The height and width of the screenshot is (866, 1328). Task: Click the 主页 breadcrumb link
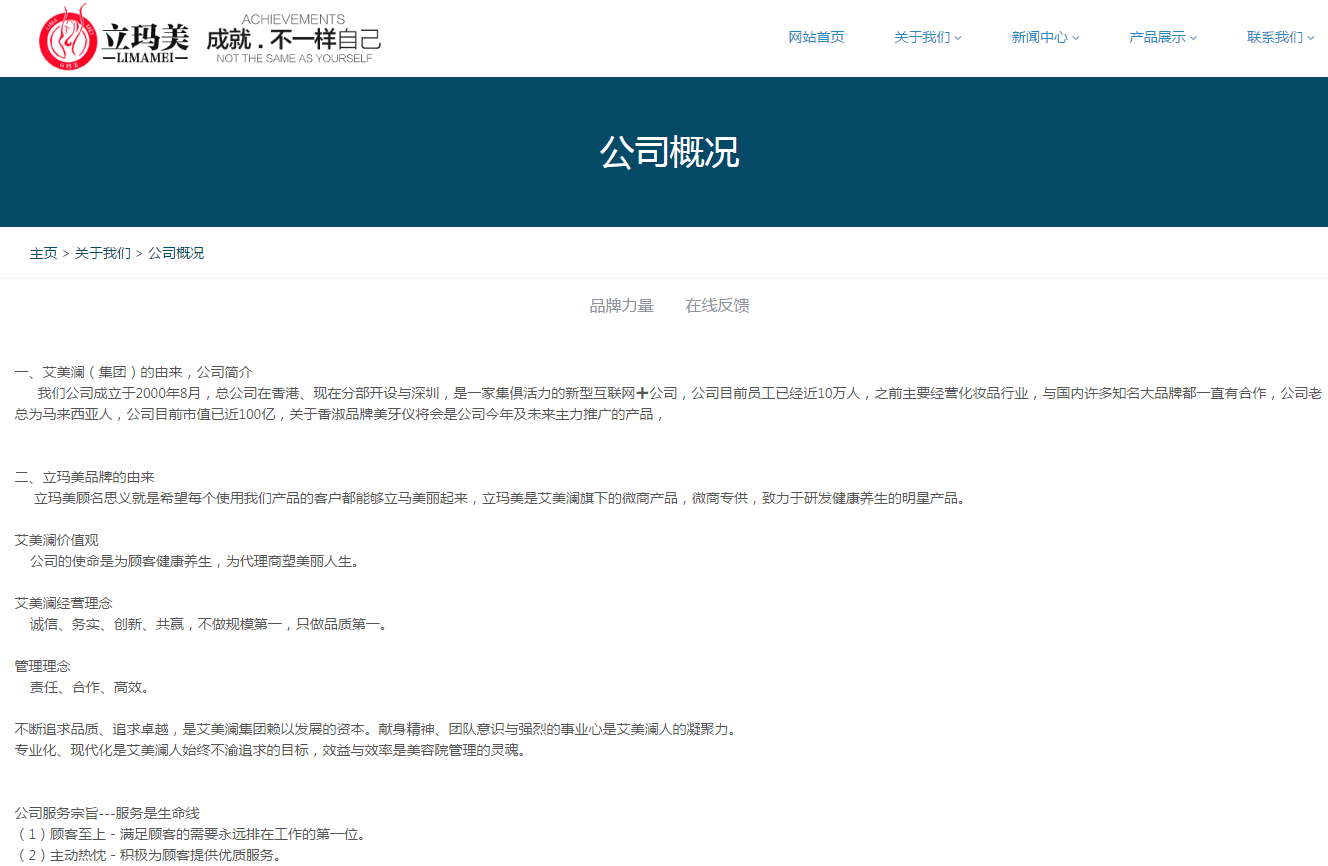point(43,253)
